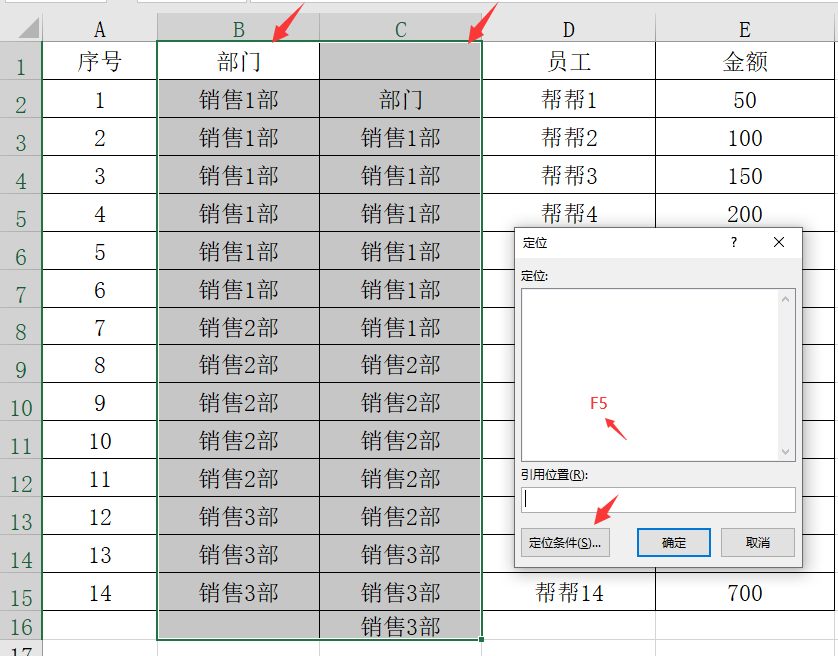The height and width of the screenshot is (656, 838).
Task: Select column C header
Action: [x=400, y=29]
